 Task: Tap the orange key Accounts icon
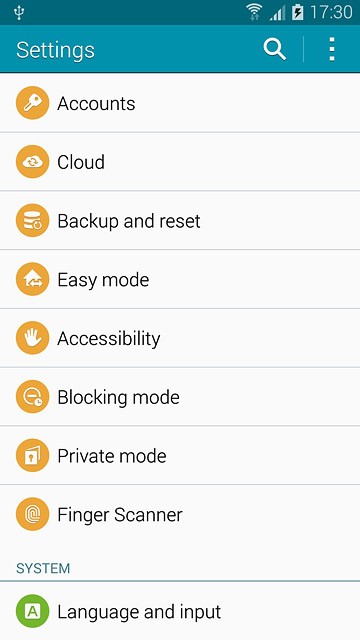pos(33,103)
